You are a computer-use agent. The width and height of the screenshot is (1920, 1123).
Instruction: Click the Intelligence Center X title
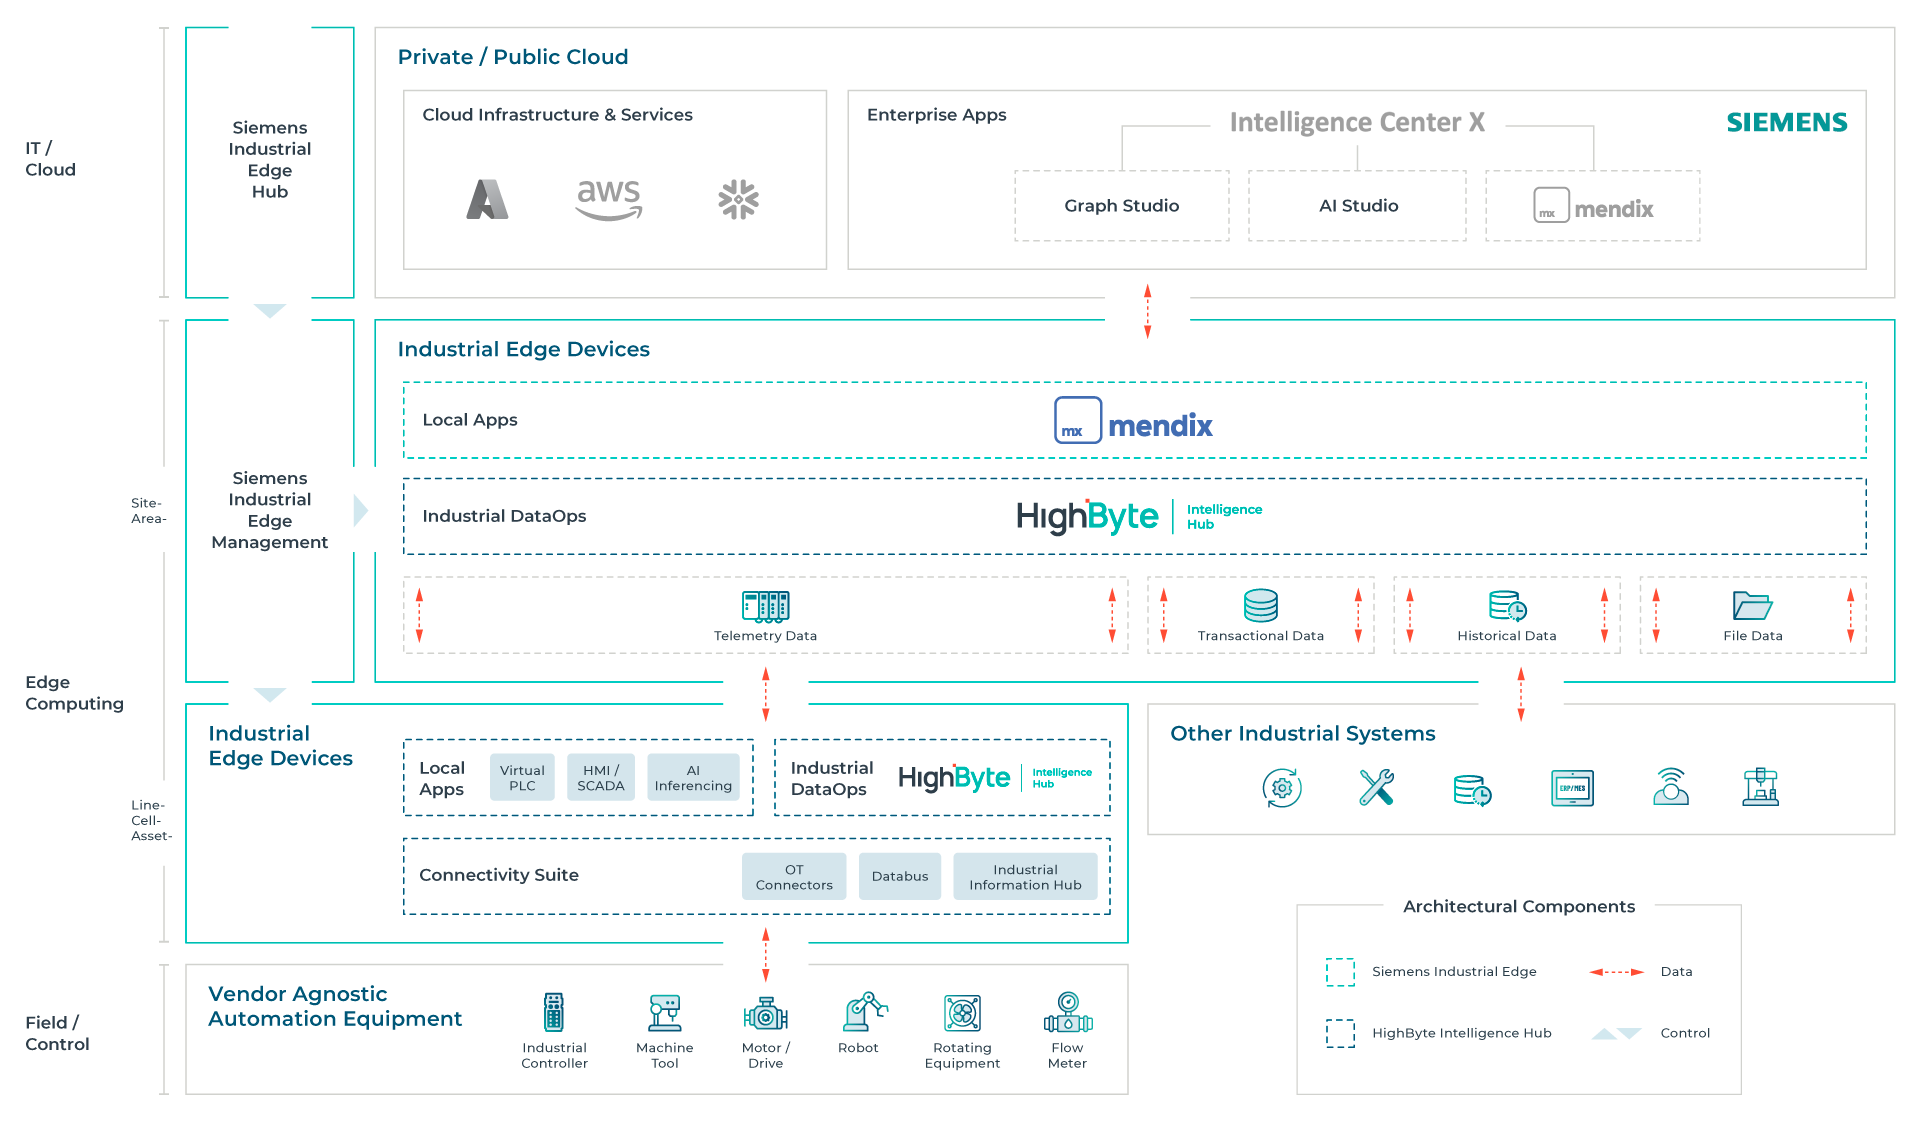coord(1357,122)
